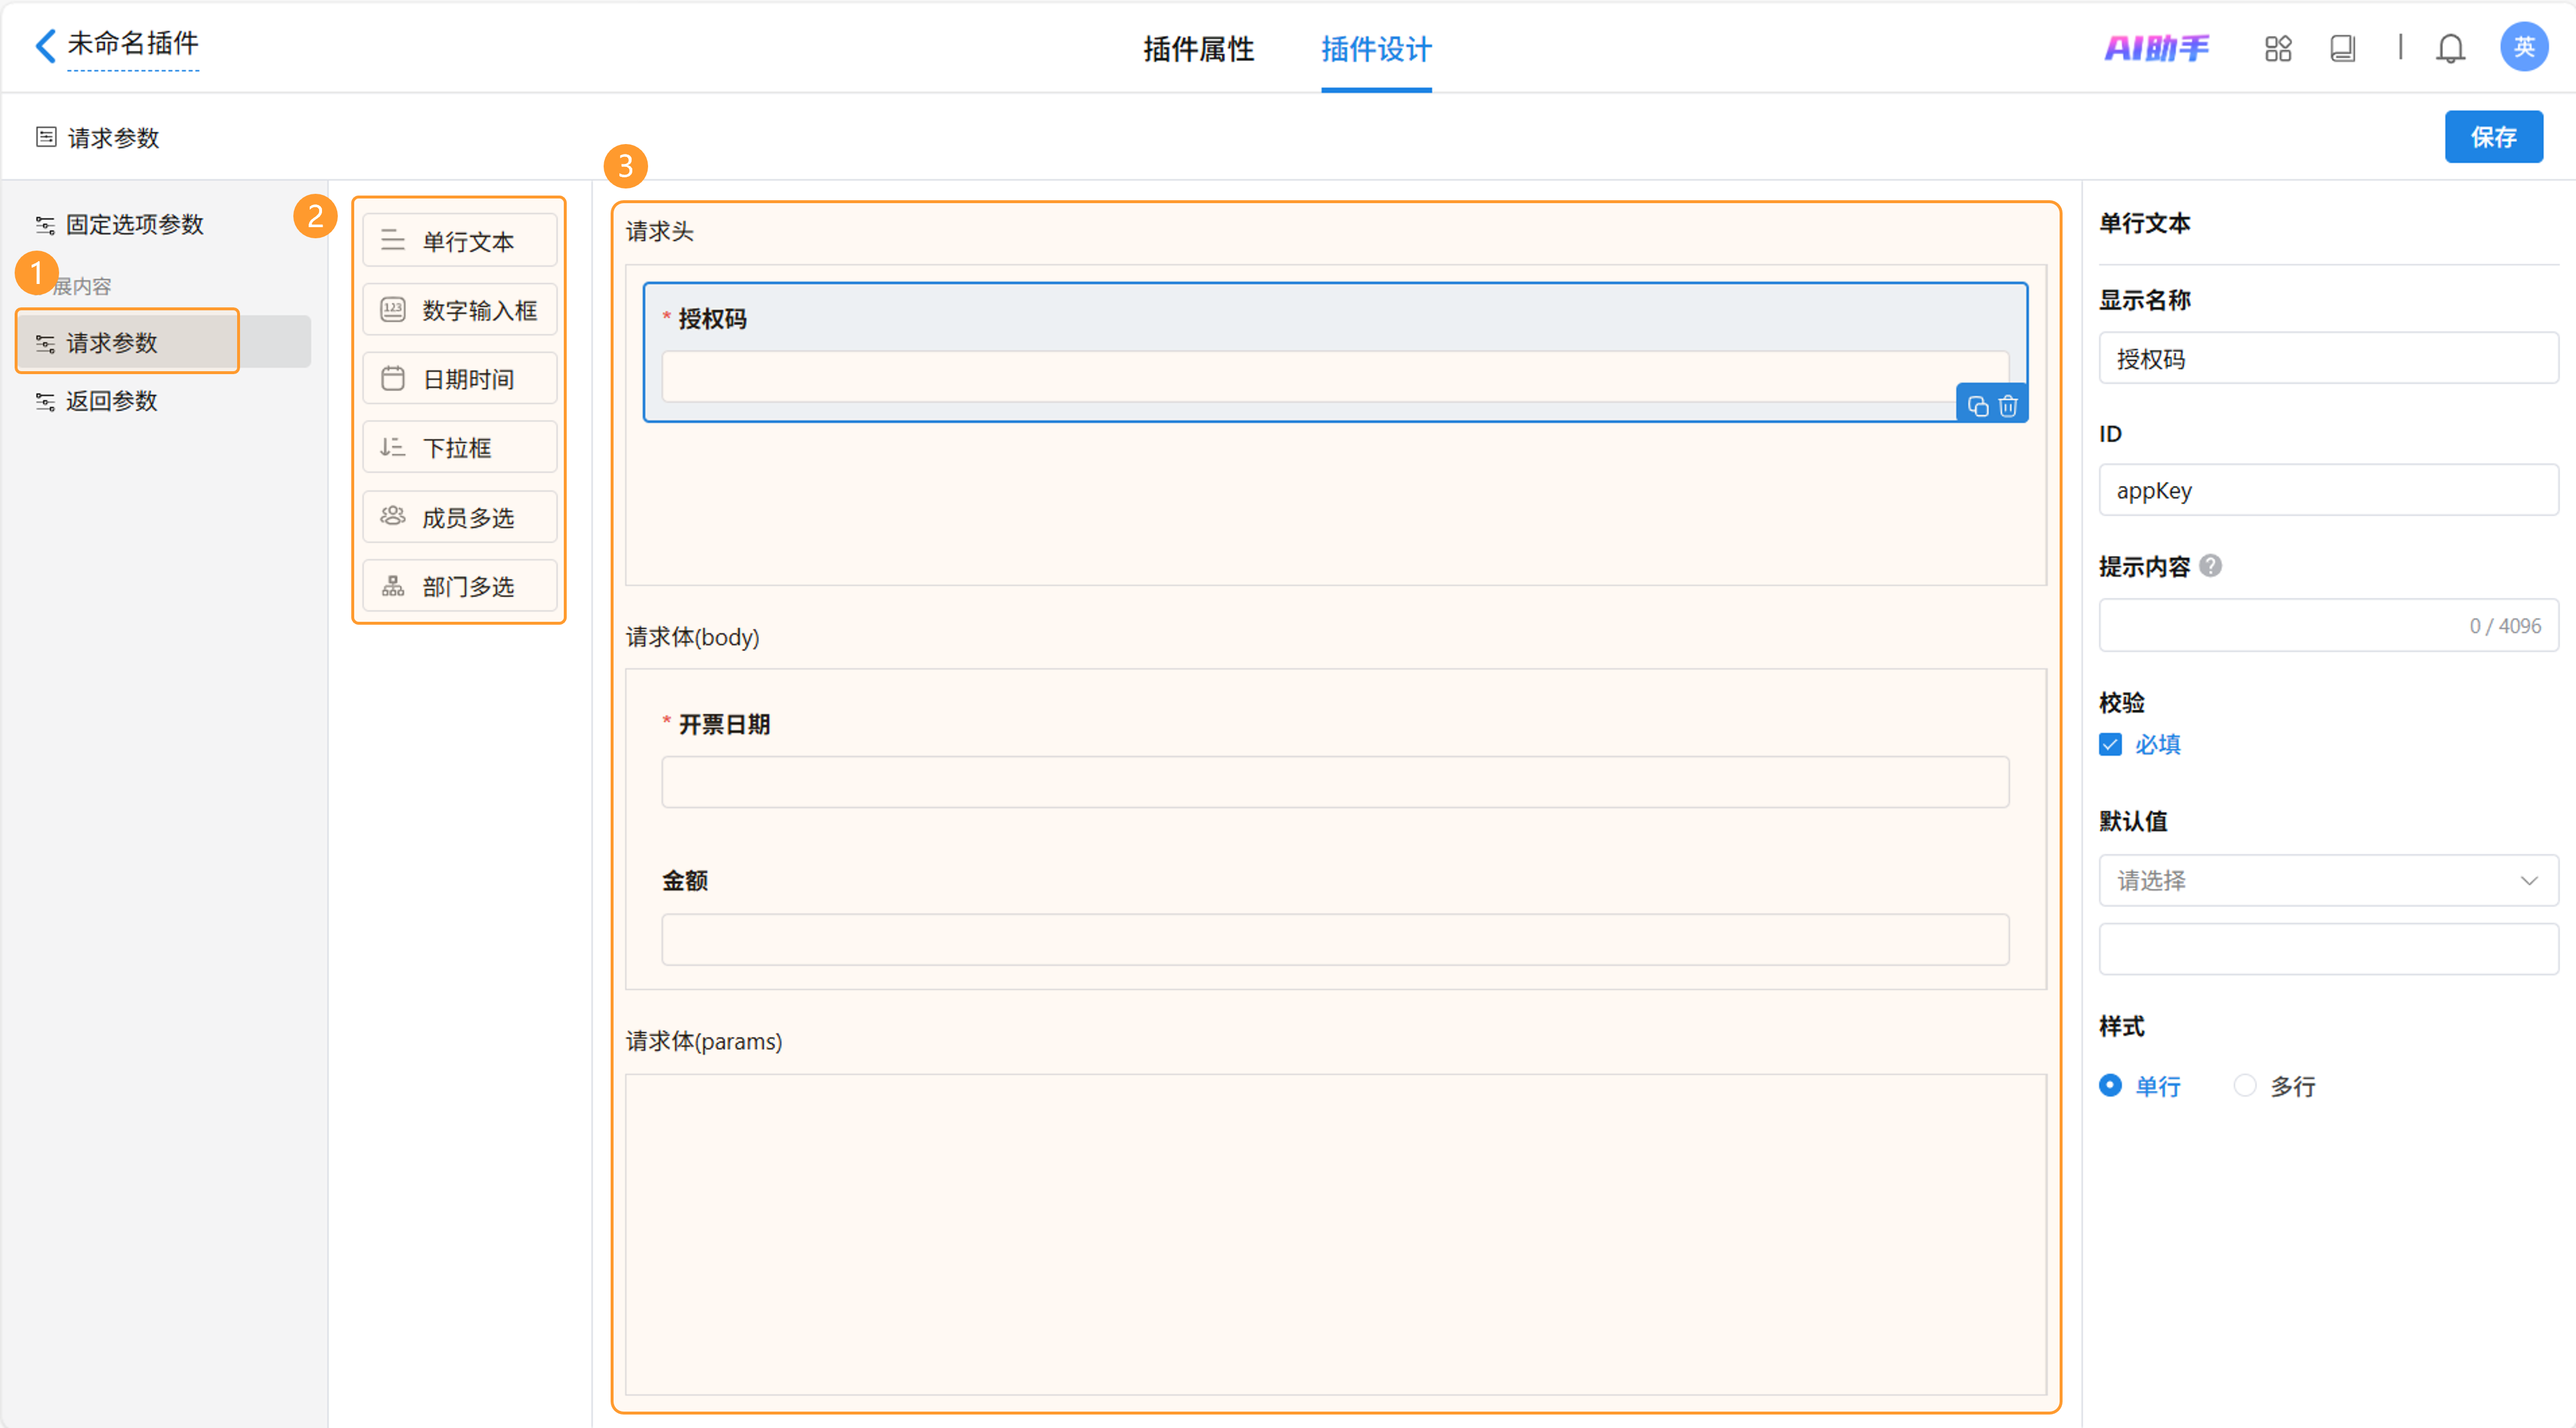Add a 下拉框 component
Image resolution: width=2576 pixels, height=1428 pixels.
(x=459, y=447)
